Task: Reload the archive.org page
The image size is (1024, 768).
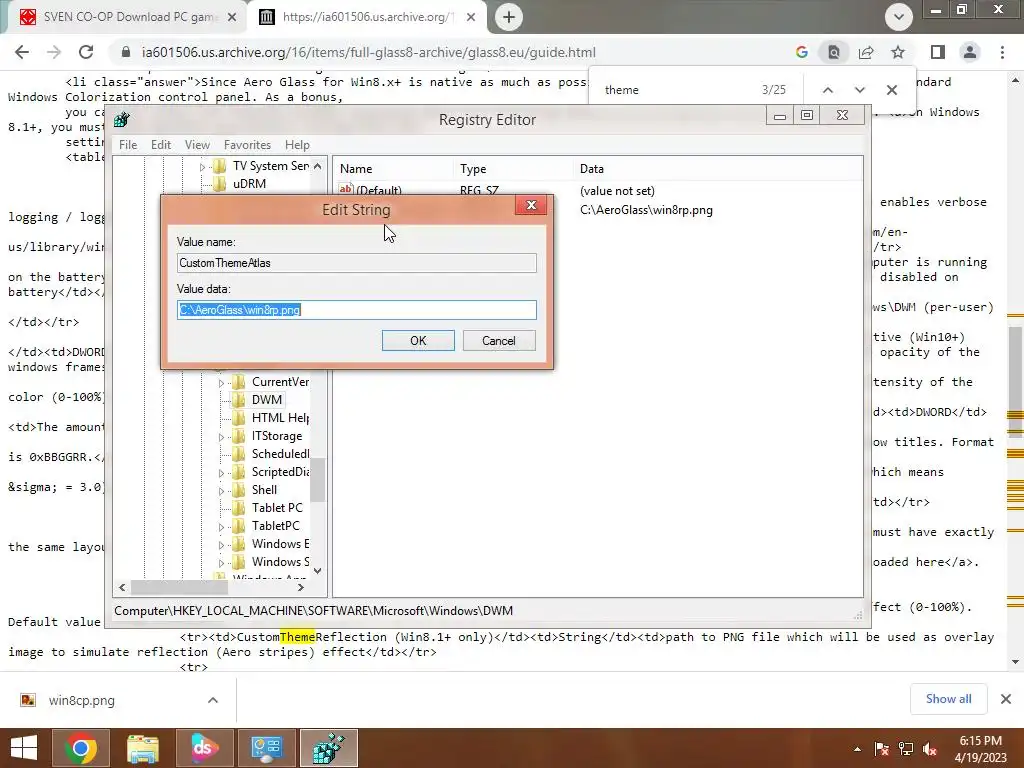Action: [x=86, y=52]
